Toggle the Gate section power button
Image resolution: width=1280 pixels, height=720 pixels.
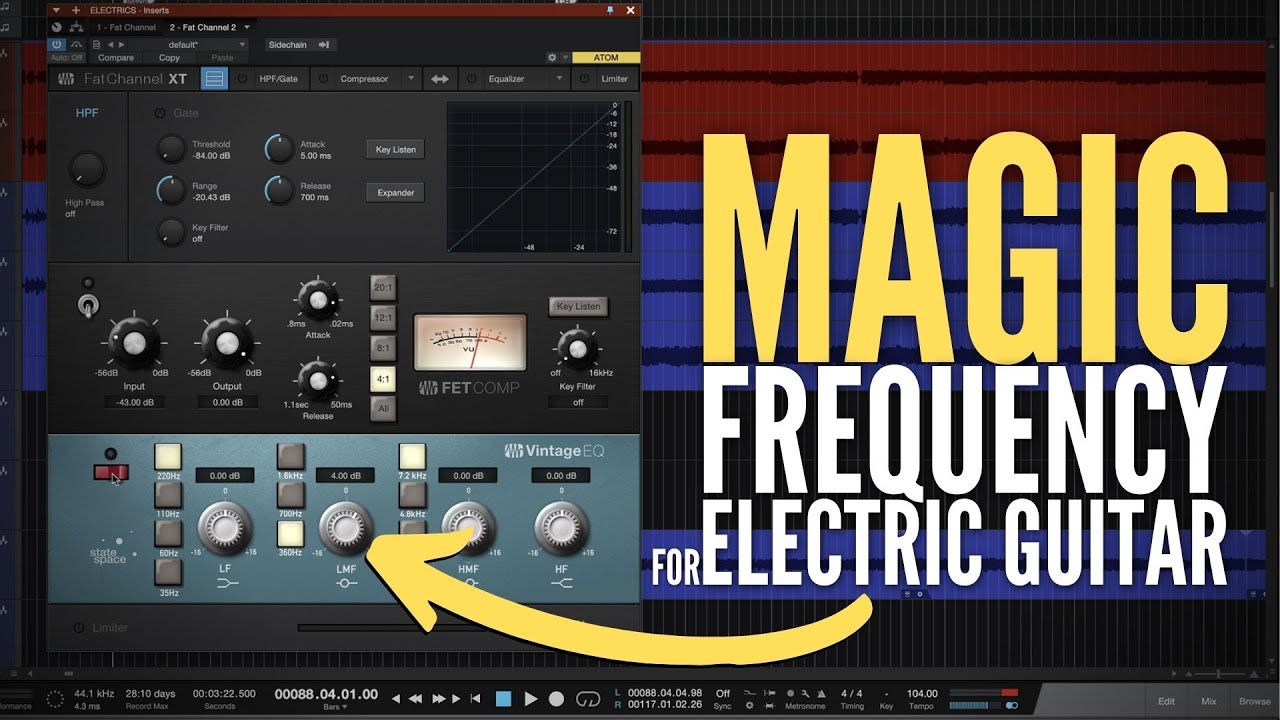pos(160,113)
